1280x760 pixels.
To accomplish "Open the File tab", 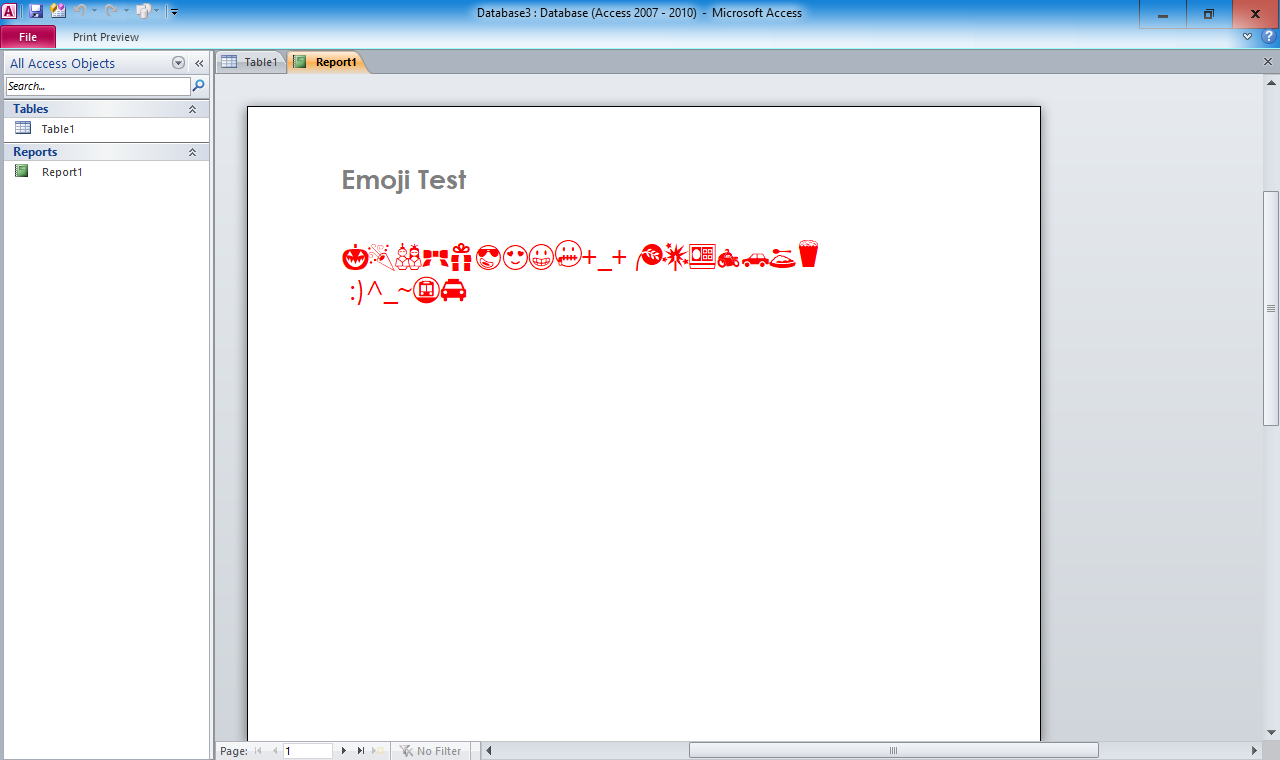I will point(28,37).
